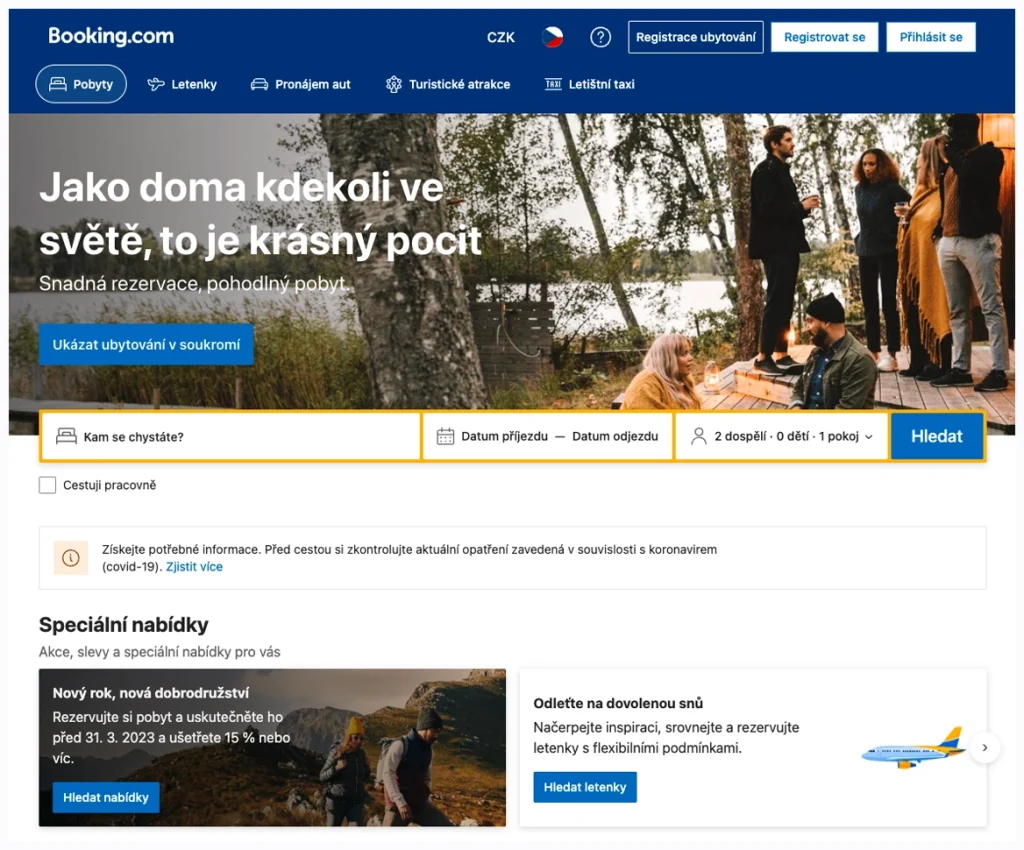
Task: Focus the Kam se chystáte destination field
Action: (x=231, y=436)
